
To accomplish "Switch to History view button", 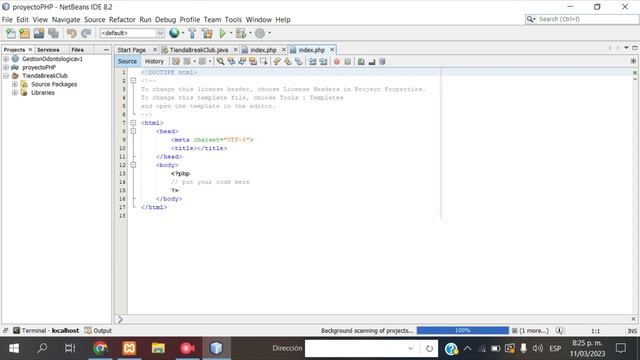I will 154,61.
